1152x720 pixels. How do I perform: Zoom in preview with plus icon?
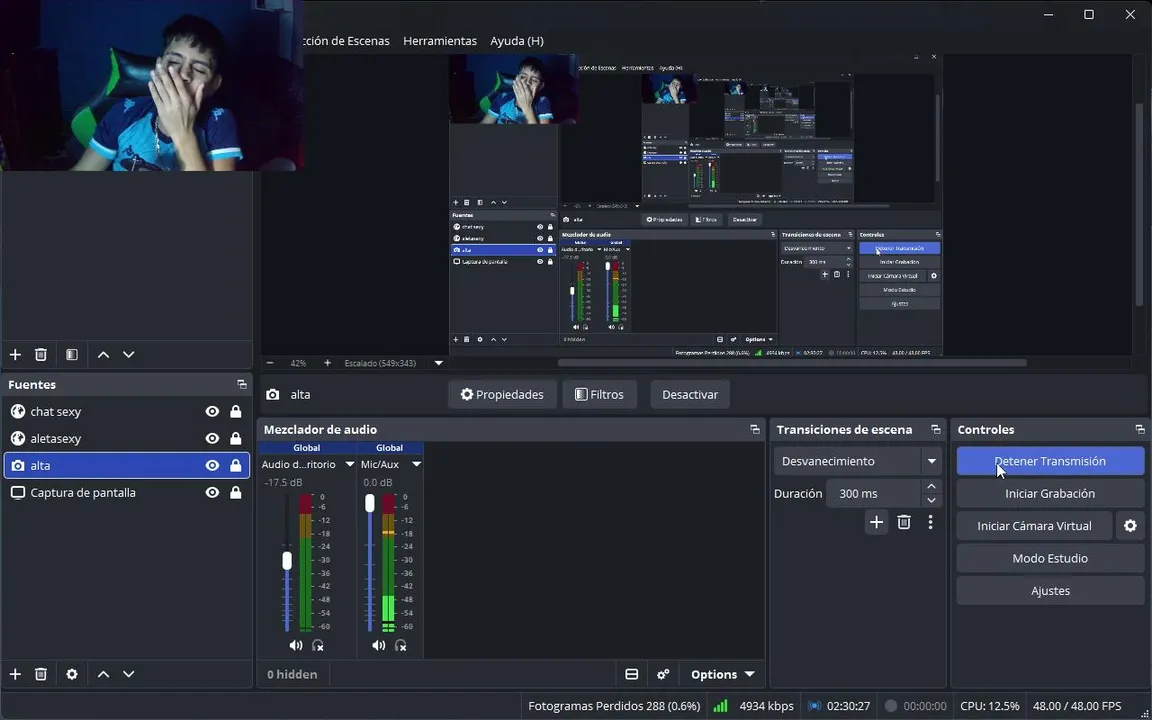click(x=327, y=363)
